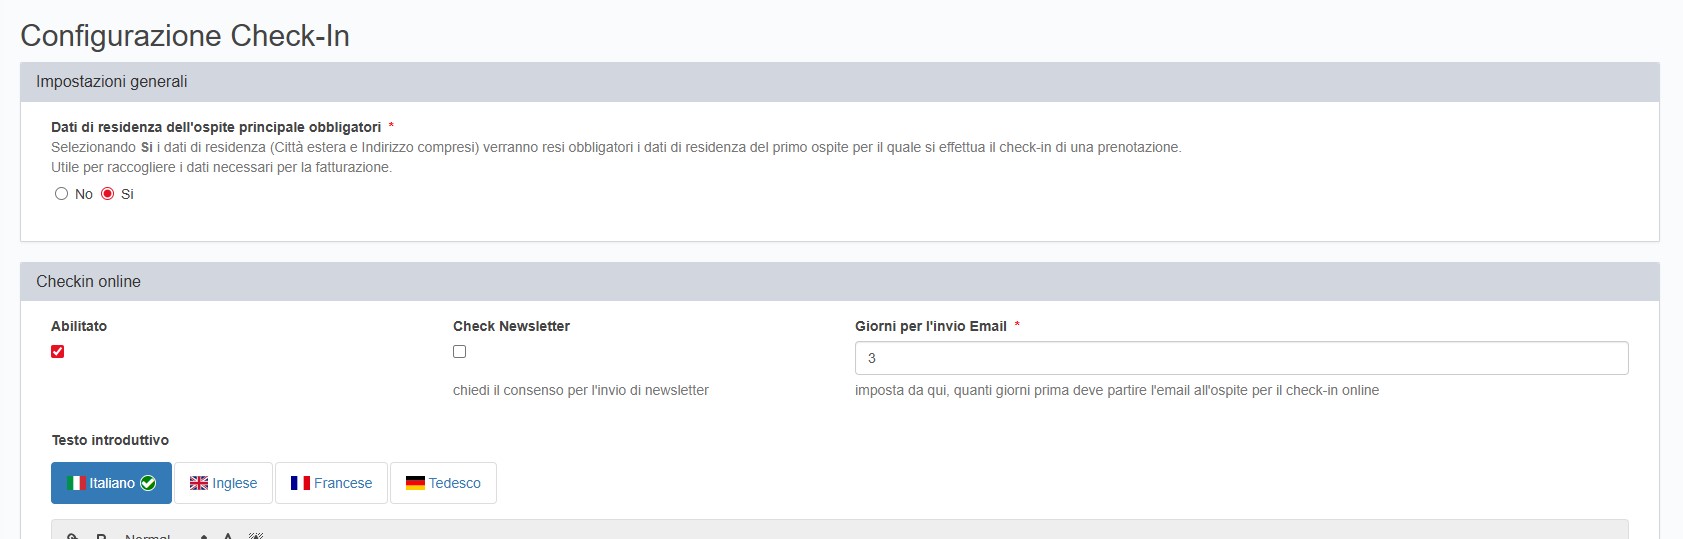Enable the Check Newsletter checkbox
Image resolution: width=1683 pixels, height=539 pixels.
pyautogui.click(x=460, y=352)
